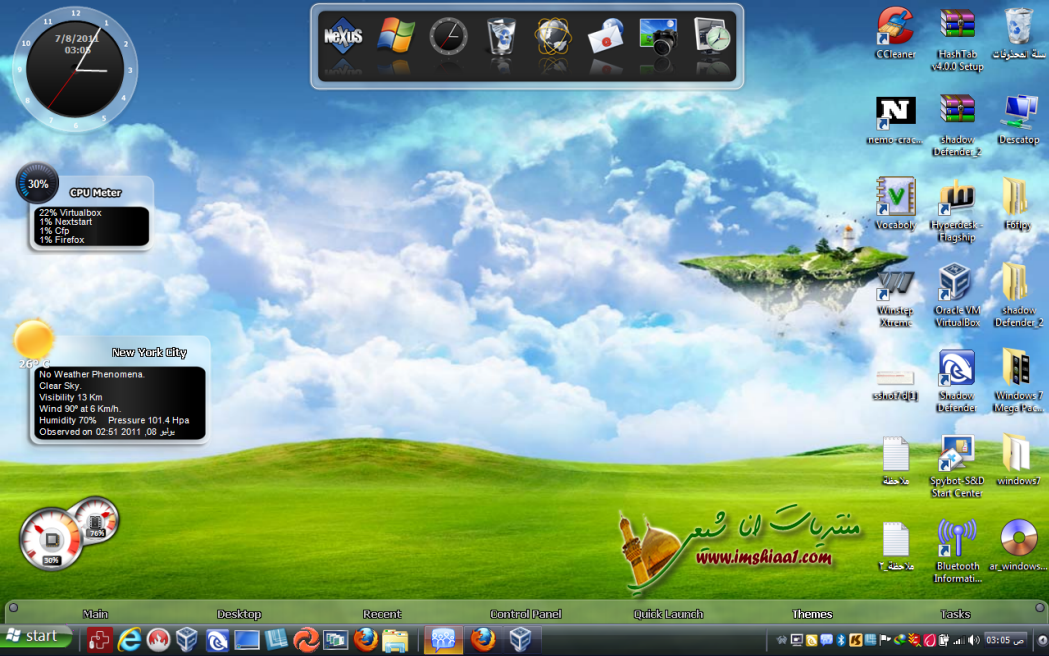Click the '22% Virtualbox' line in CPU Meter
1049x656 pixels.
point(70,213)
